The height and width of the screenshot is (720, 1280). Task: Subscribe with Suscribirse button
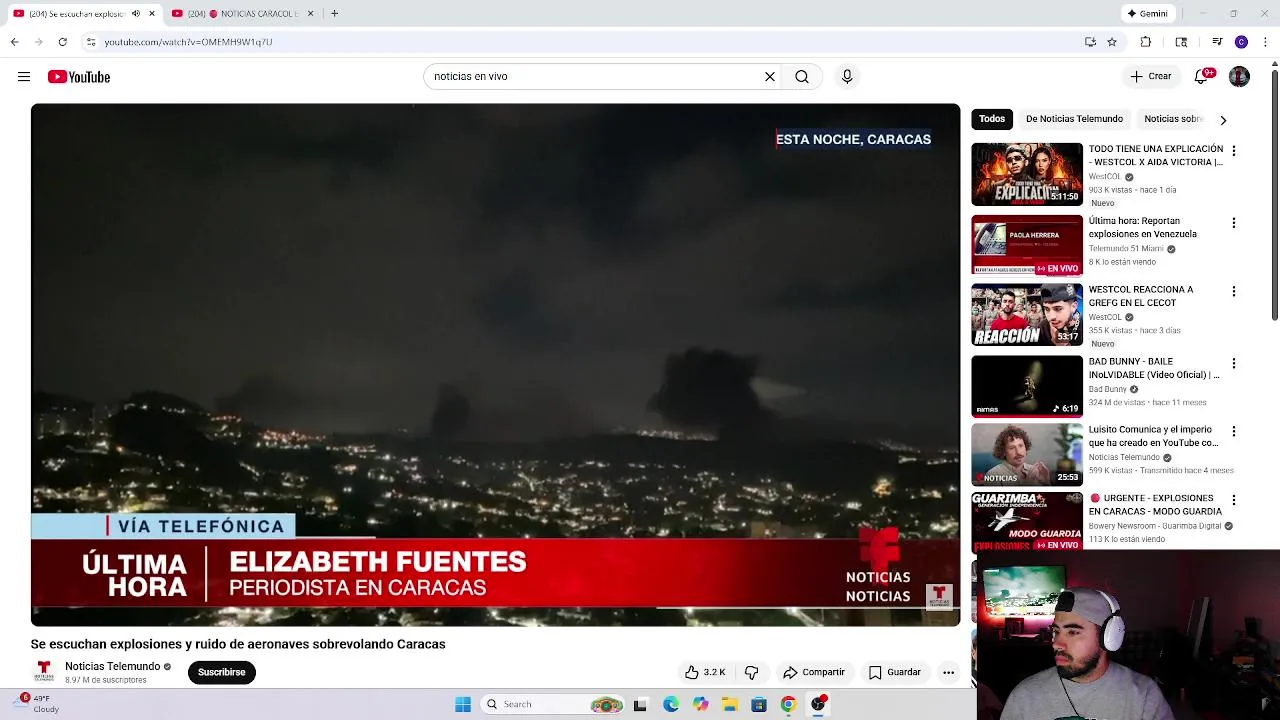point(222,672)
